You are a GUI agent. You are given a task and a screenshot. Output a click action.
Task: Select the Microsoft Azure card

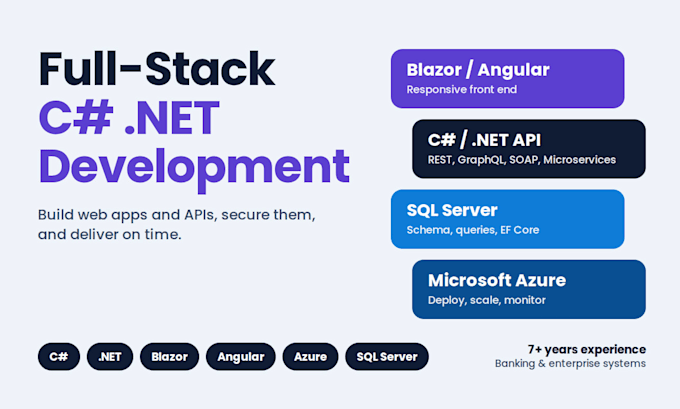coord(529,289)
